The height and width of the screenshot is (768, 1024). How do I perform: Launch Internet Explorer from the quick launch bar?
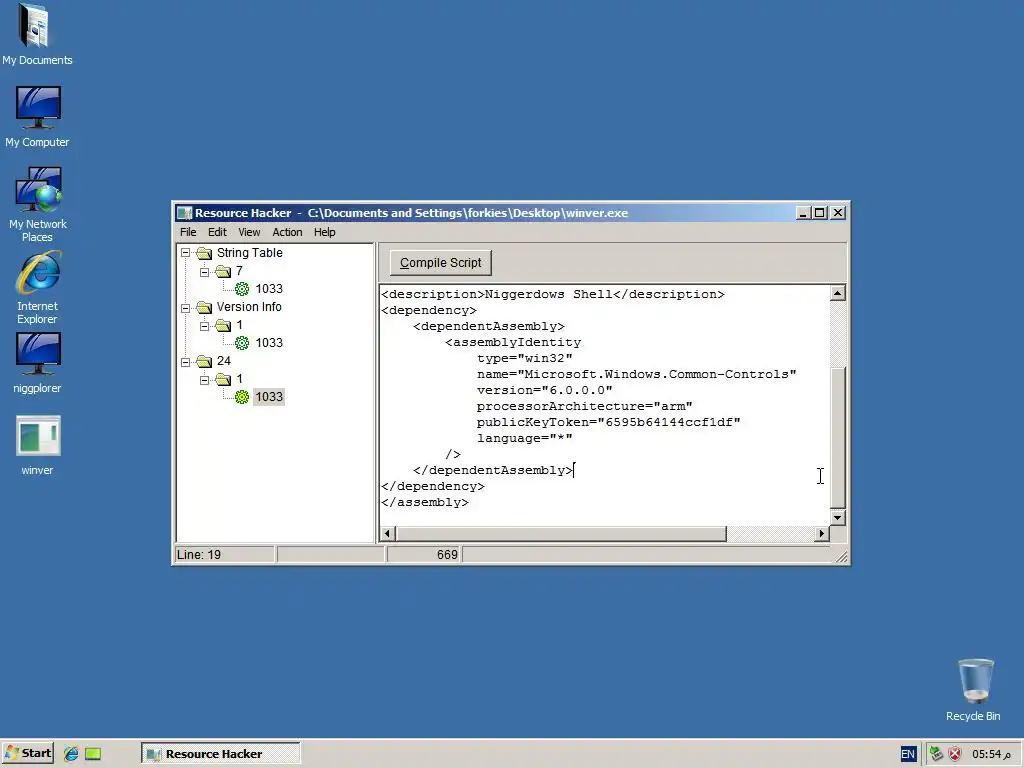71,754
